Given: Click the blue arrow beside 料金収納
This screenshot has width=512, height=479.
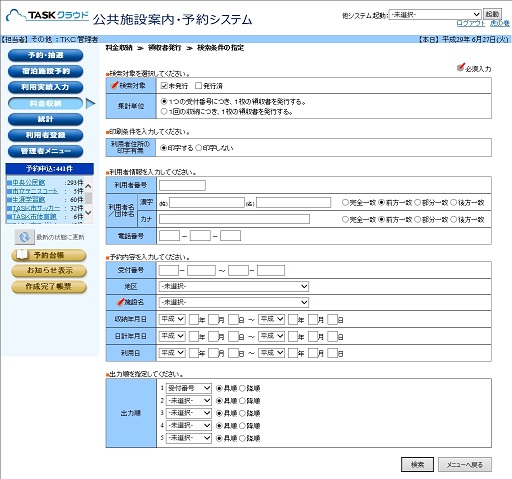Looking at the screenshot, I should click(90, 104).
